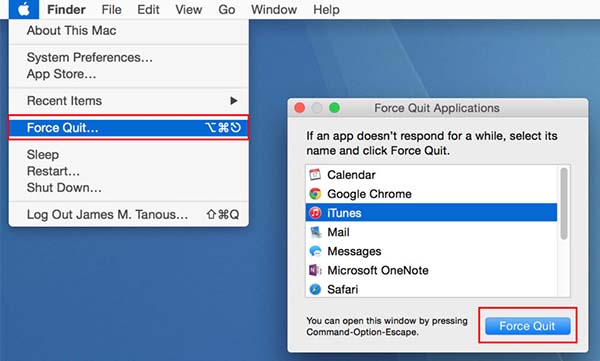Image resolution: width=600 pixels, height=361 pixels.
Task: Click the Force Quit Applications title bar
Action: pyautogui.click(x=438, y=108)
